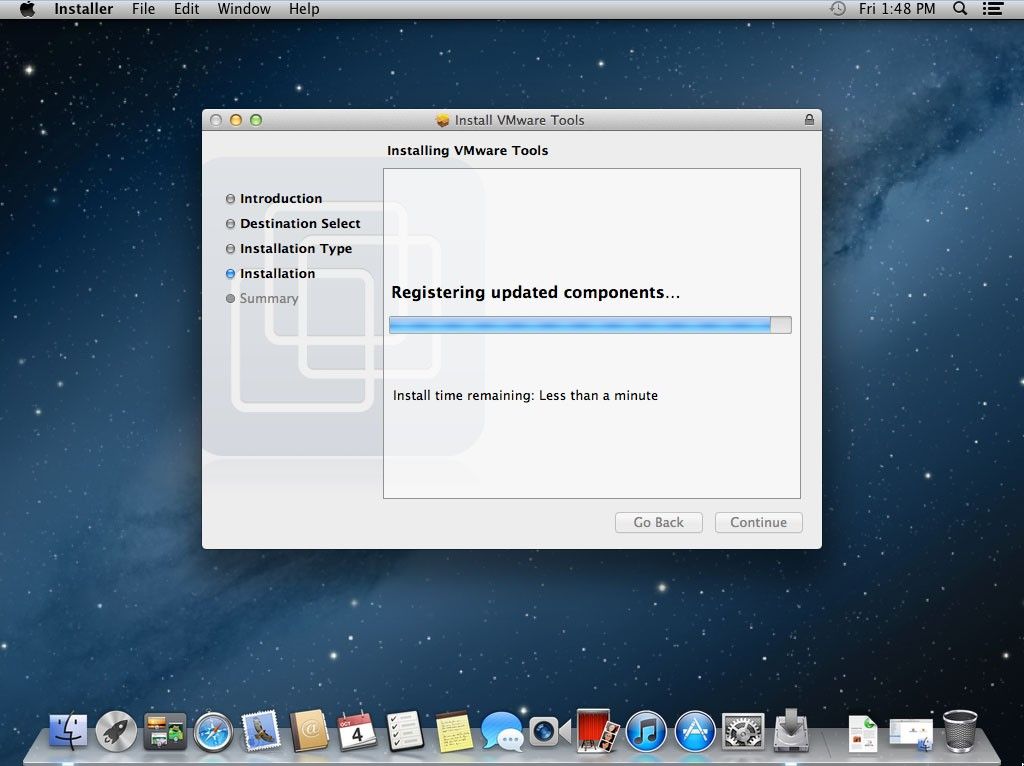
Task: Open Mail stamp icon in Dock
Action: [261, 730]
